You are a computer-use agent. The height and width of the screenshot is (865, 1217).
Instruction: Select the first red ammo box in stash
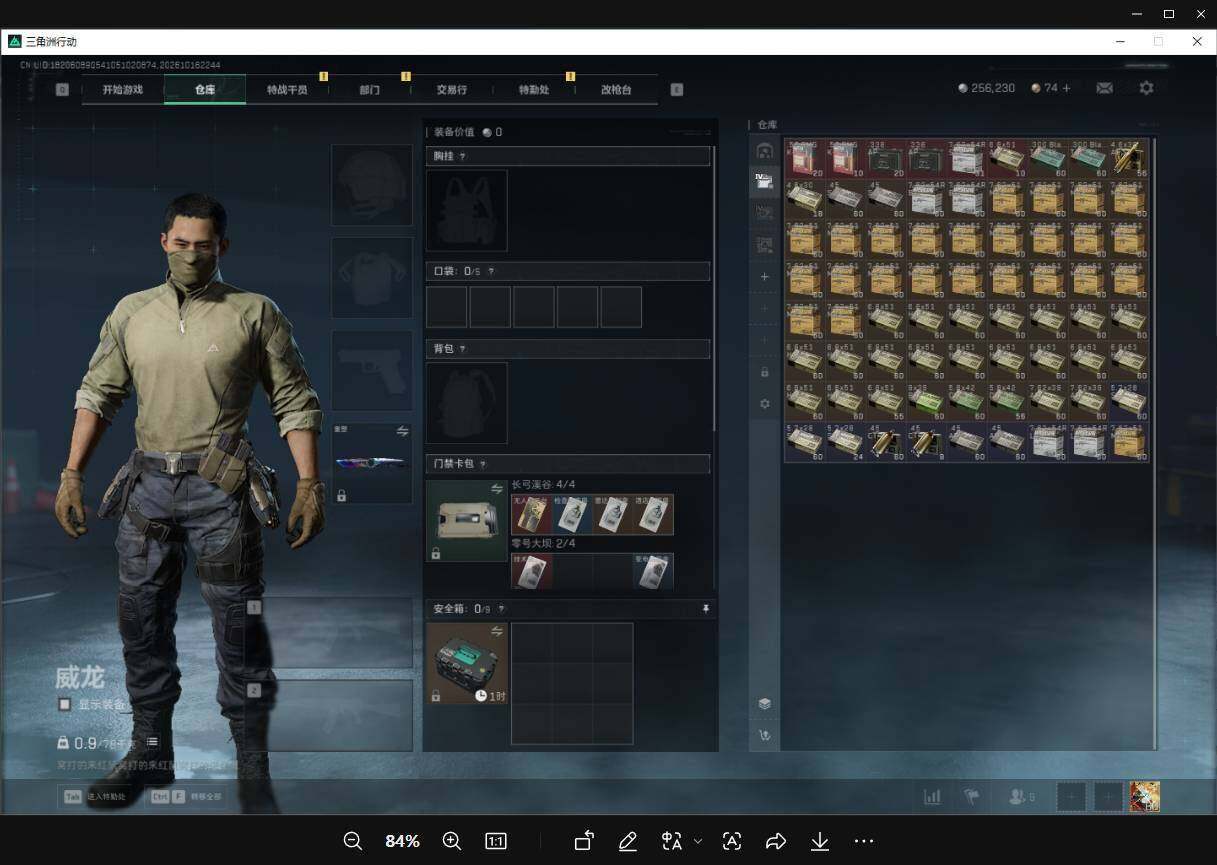pyautogui.click(x=805, y=160)
